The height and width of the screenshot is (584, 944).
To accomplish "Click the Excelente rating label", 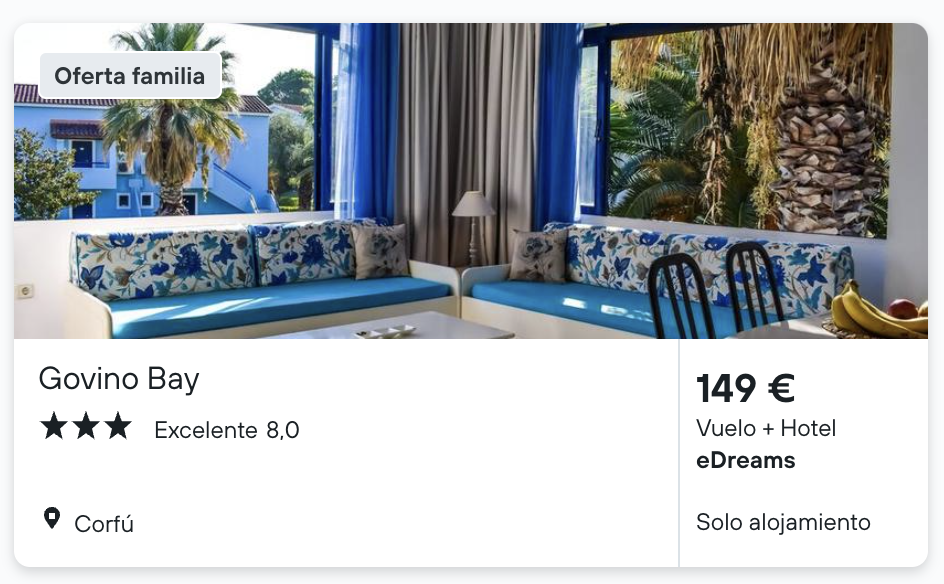I will [206, 430].
